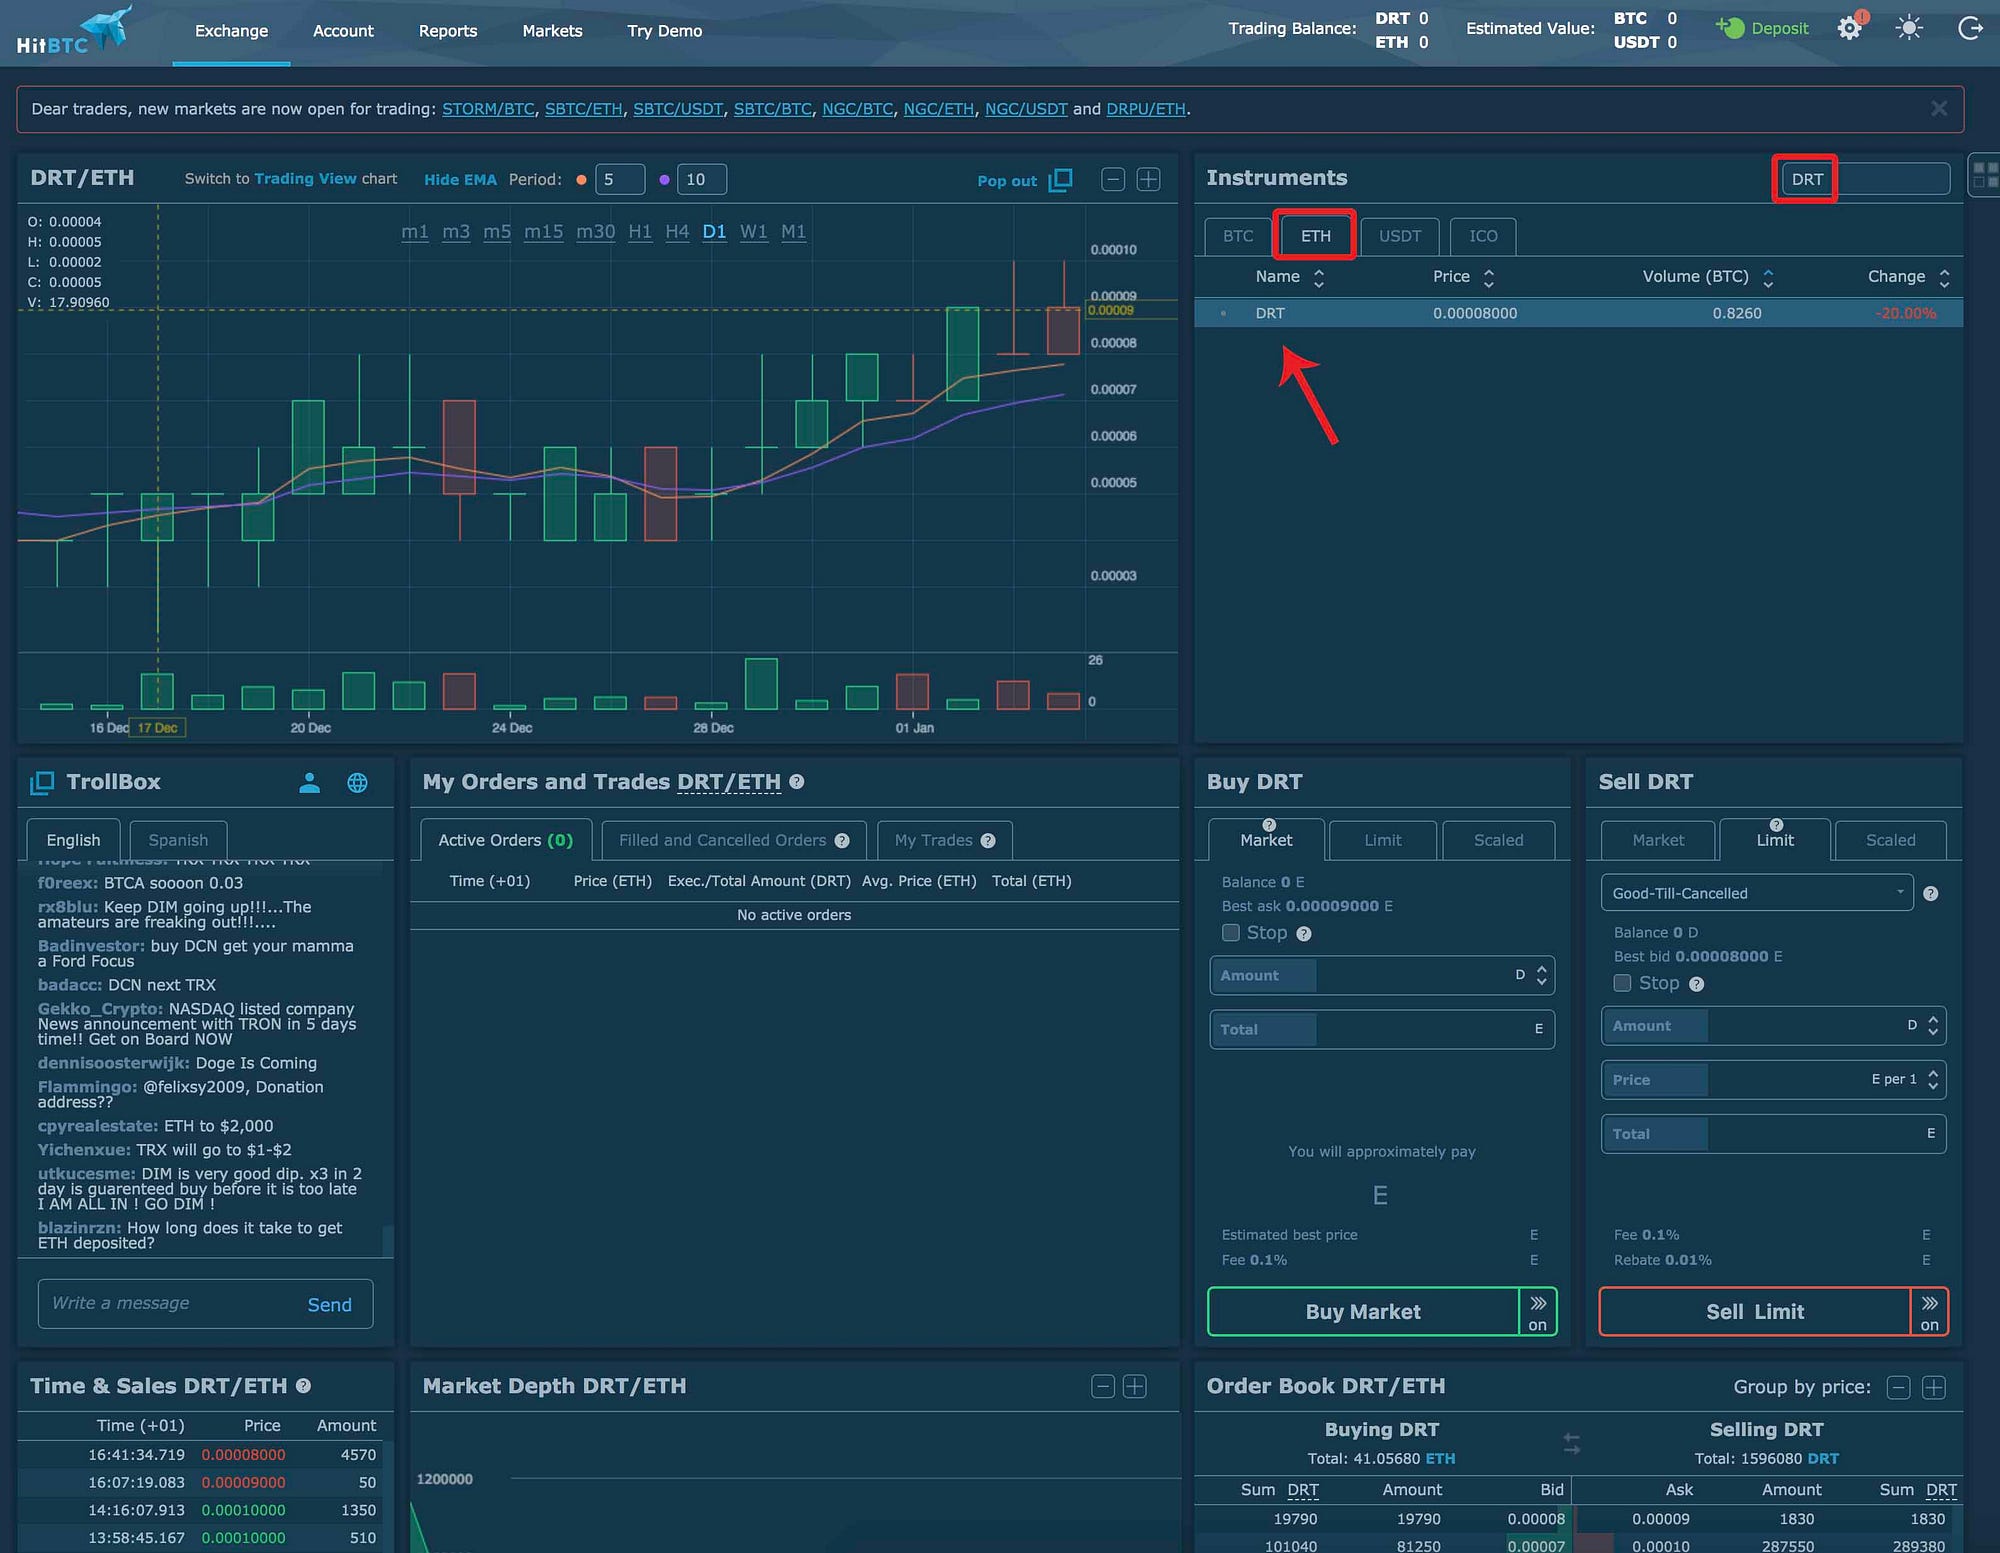Swap Order Book buying and selling sides

click(x=1572, y=1444)
